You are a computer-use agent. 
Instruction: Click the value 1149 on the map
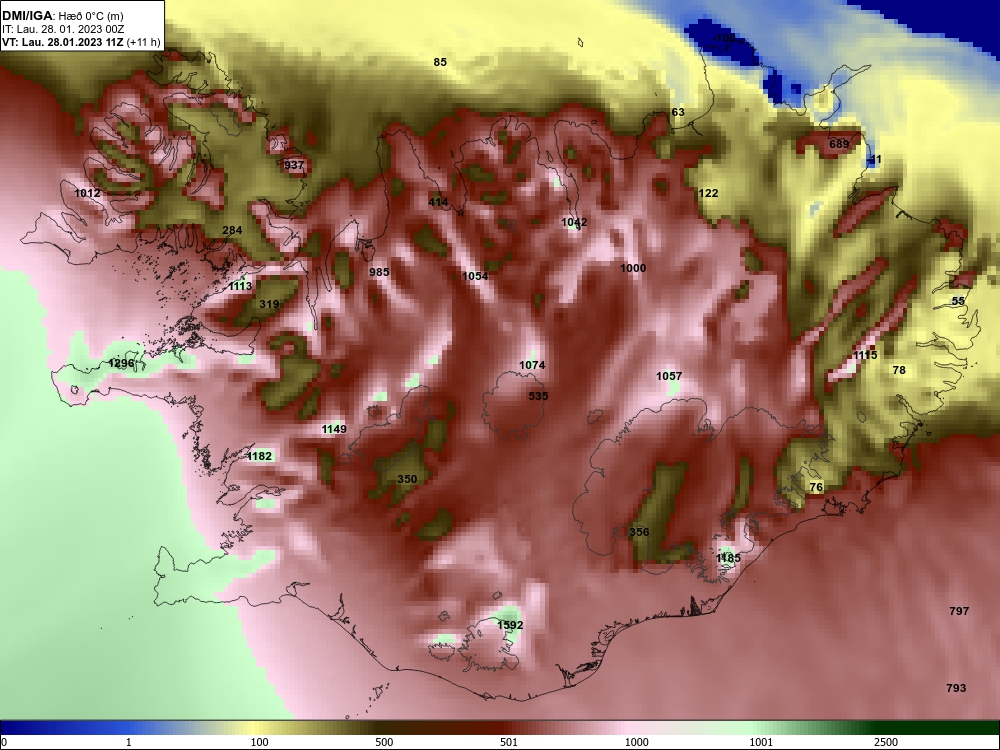coord(334,429)
